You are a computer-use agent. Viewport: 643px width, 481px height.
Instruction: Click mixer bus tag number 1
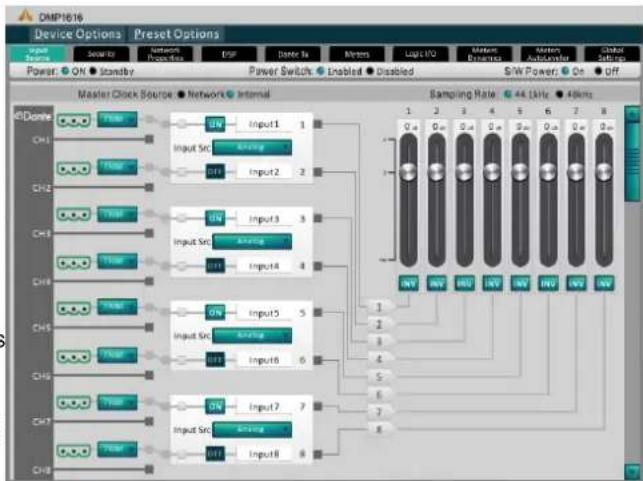[x=380, y=306]
